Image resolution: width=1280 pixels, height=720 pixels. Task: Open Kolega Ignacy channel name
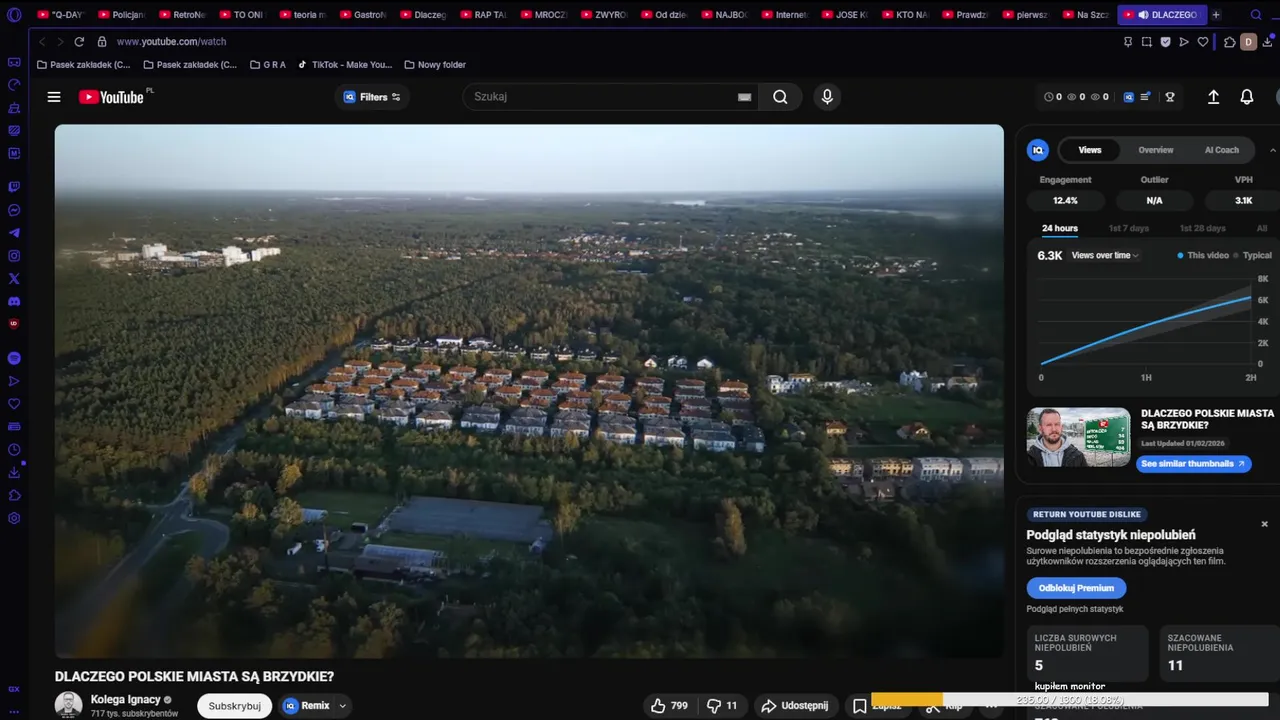(125, 700)
